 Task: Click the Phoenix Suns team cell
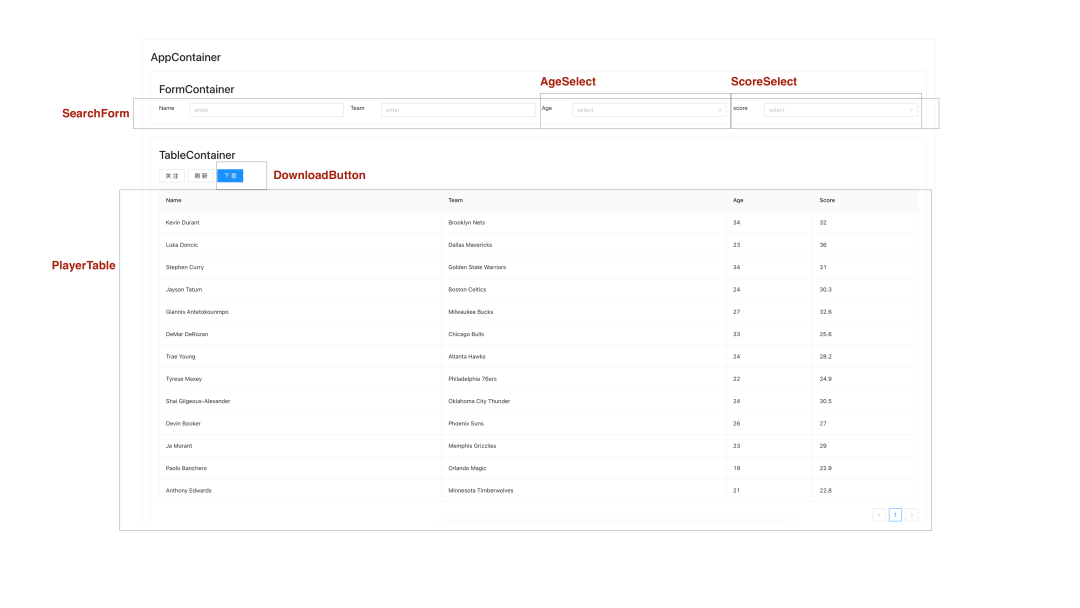[x=584, y=423]
